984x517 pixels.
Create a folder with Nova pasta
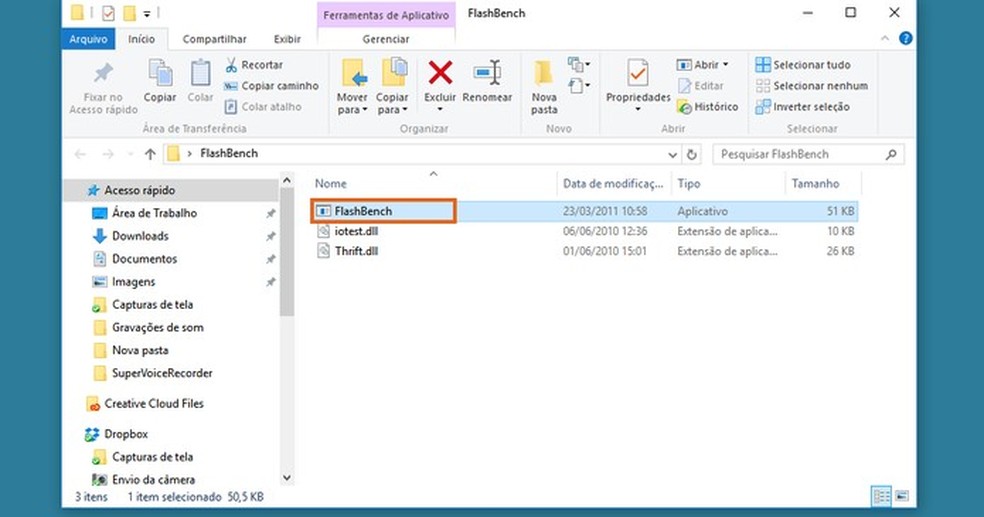pos(544,87)
